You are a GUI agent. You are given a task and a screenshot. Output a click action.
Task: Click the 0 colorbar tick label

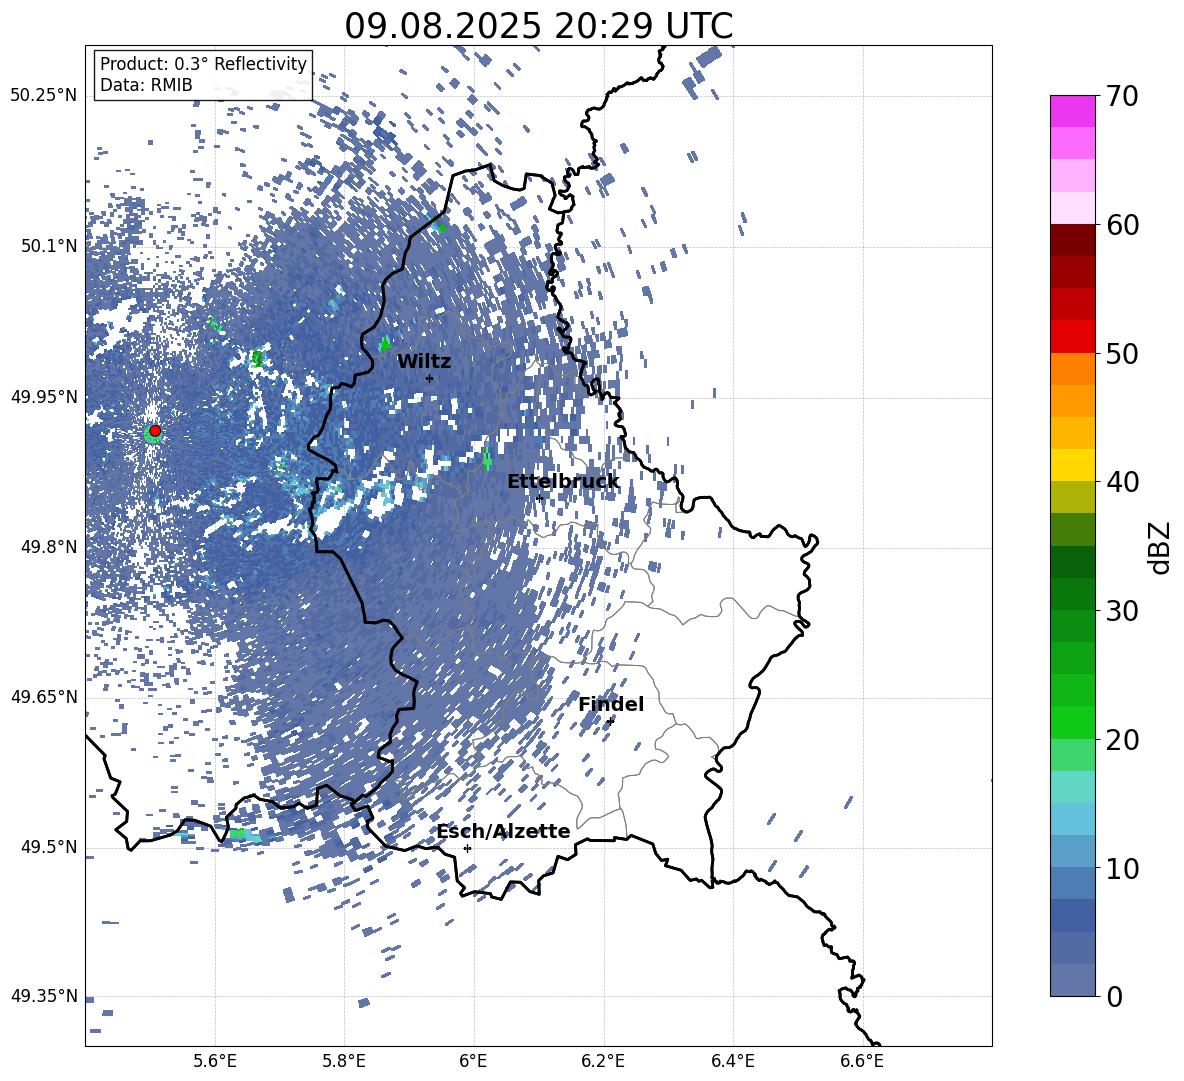point(1115,997)
